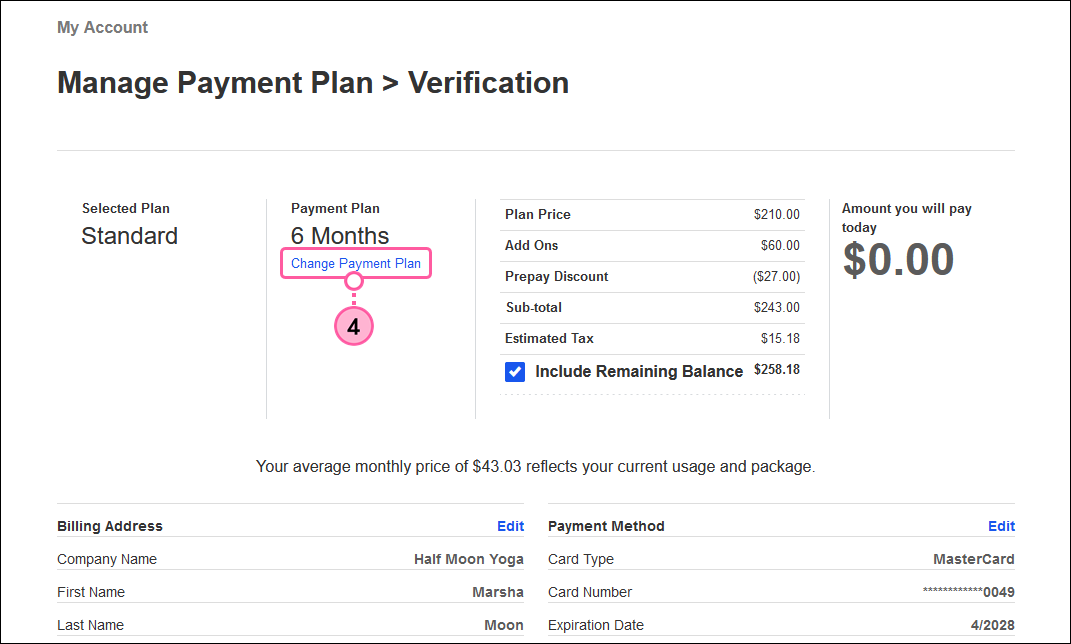This screenshot has width=1071, height=644.
Task: Click the Add Ons row label
Action: coord(531,245)
